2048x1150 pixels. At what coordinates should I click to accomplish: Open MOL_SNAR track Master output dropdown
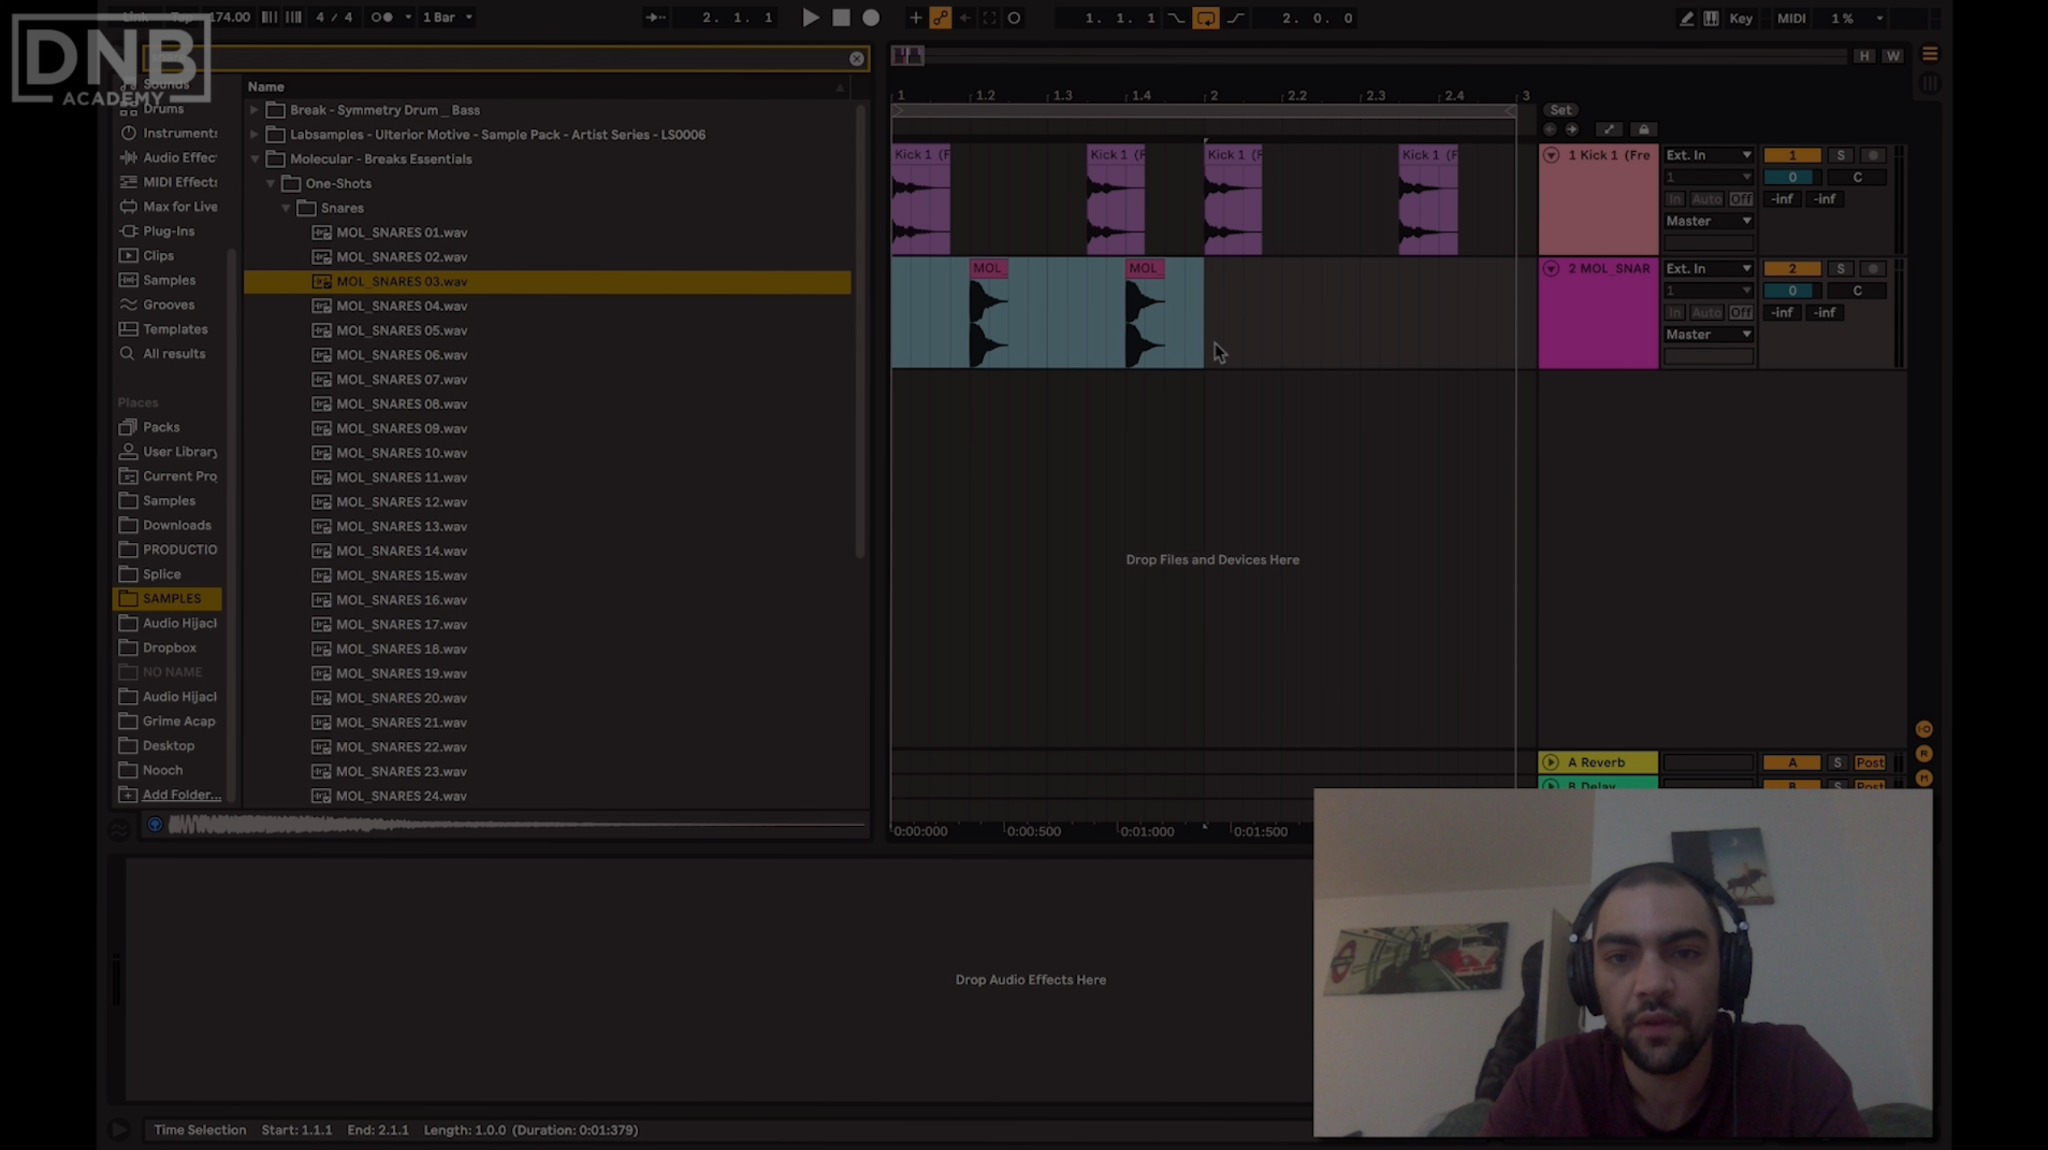[1708, 335]
